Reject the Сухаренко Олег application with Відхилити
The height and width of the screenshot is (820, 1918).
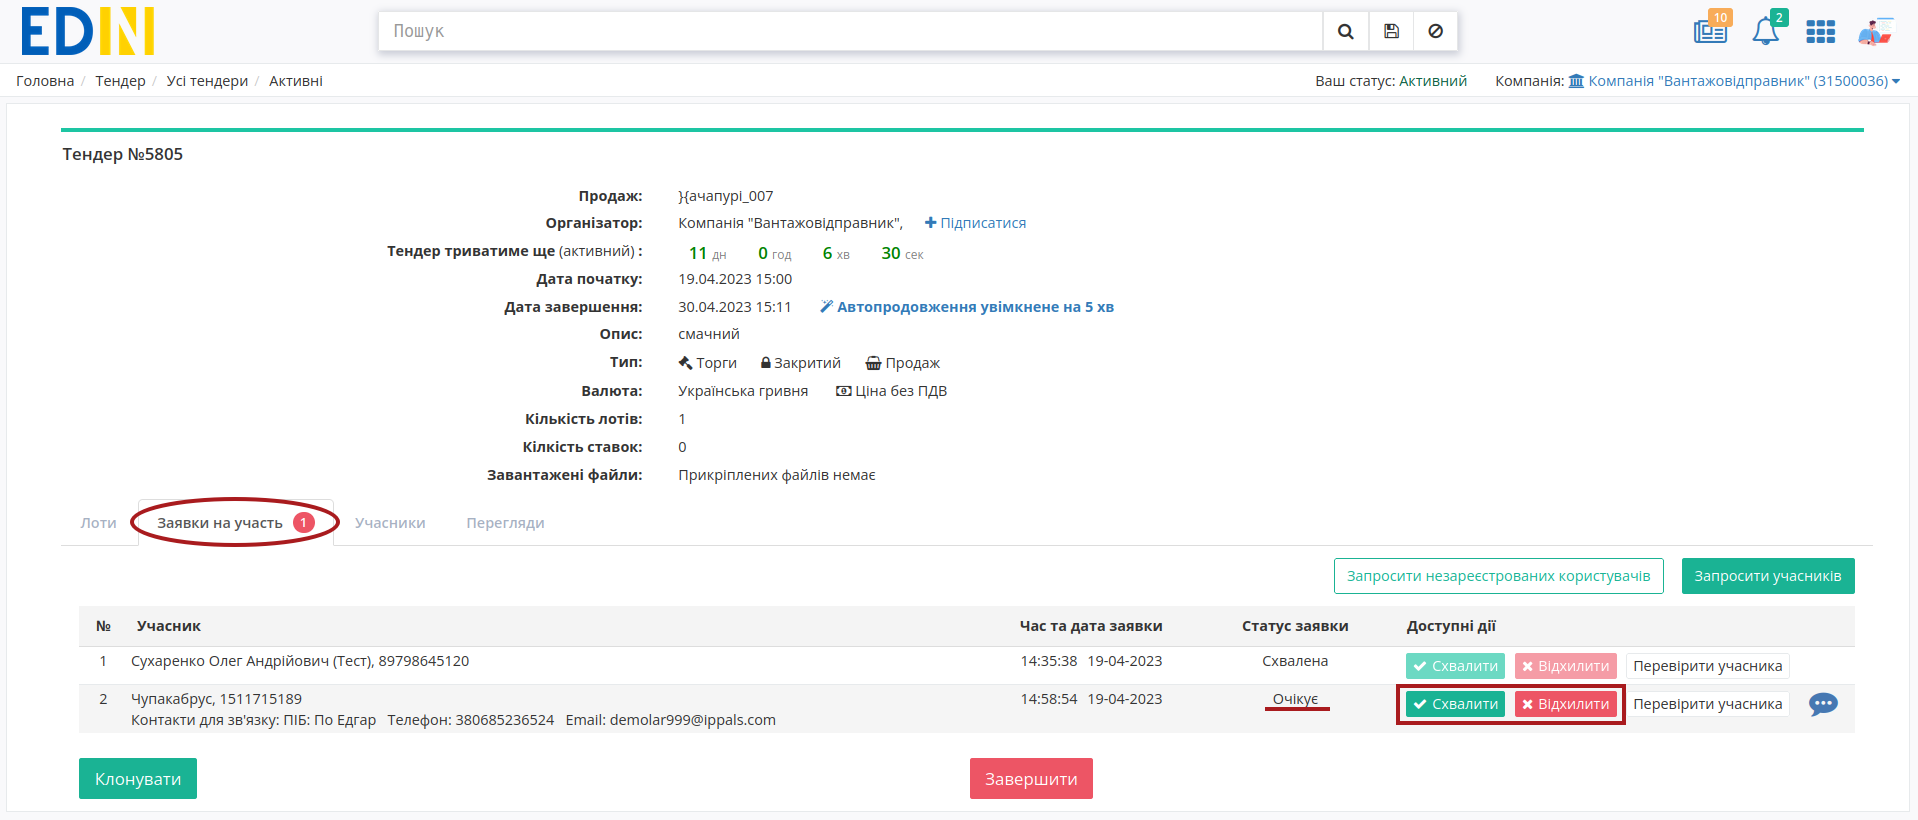[1565, 666]
